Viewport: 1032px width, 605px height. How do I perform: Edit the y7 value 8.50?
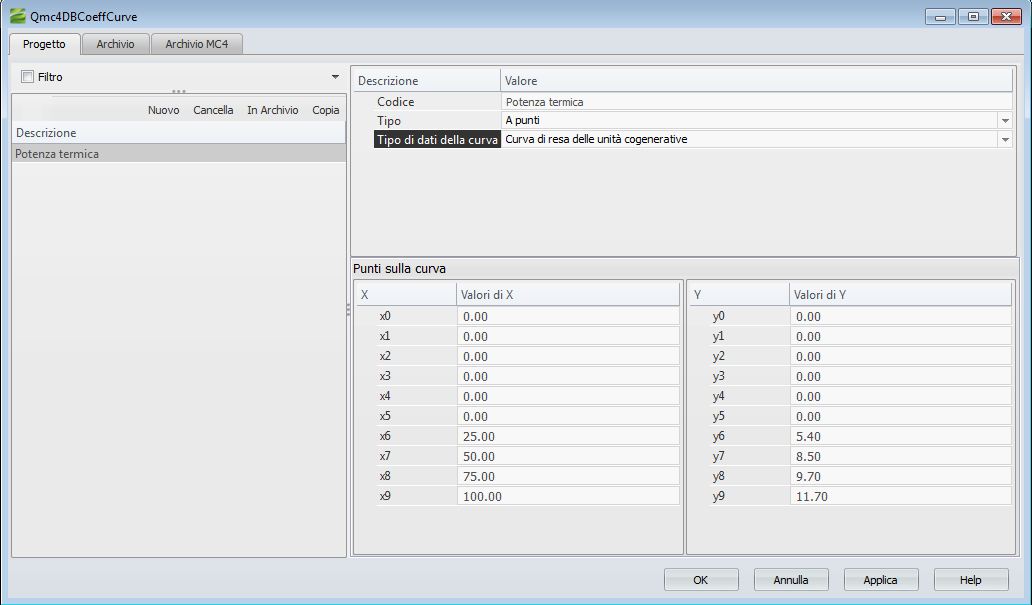[900, 456]
